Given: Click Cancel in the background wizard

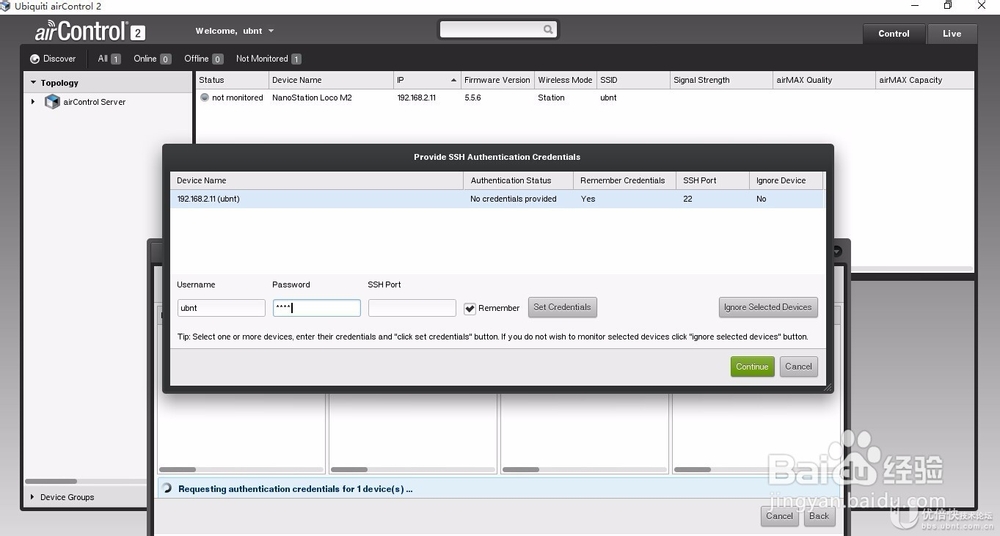Looking at the screenshot, I should pyautogui.click(x=779, y=516).
